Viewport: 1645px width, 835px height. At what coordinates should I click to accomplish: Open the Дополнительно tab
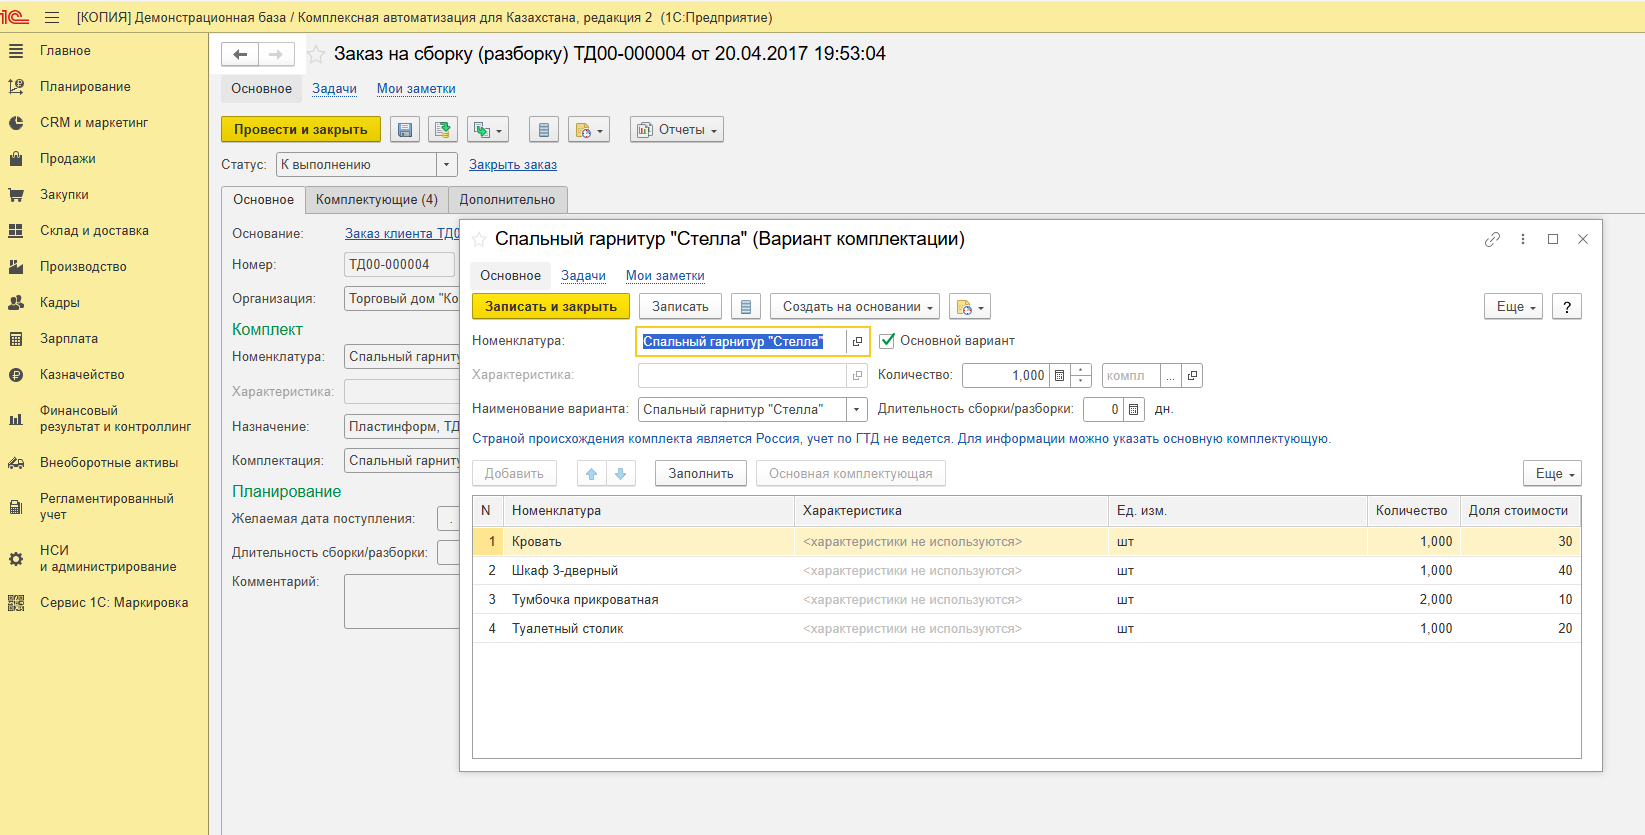507,200
